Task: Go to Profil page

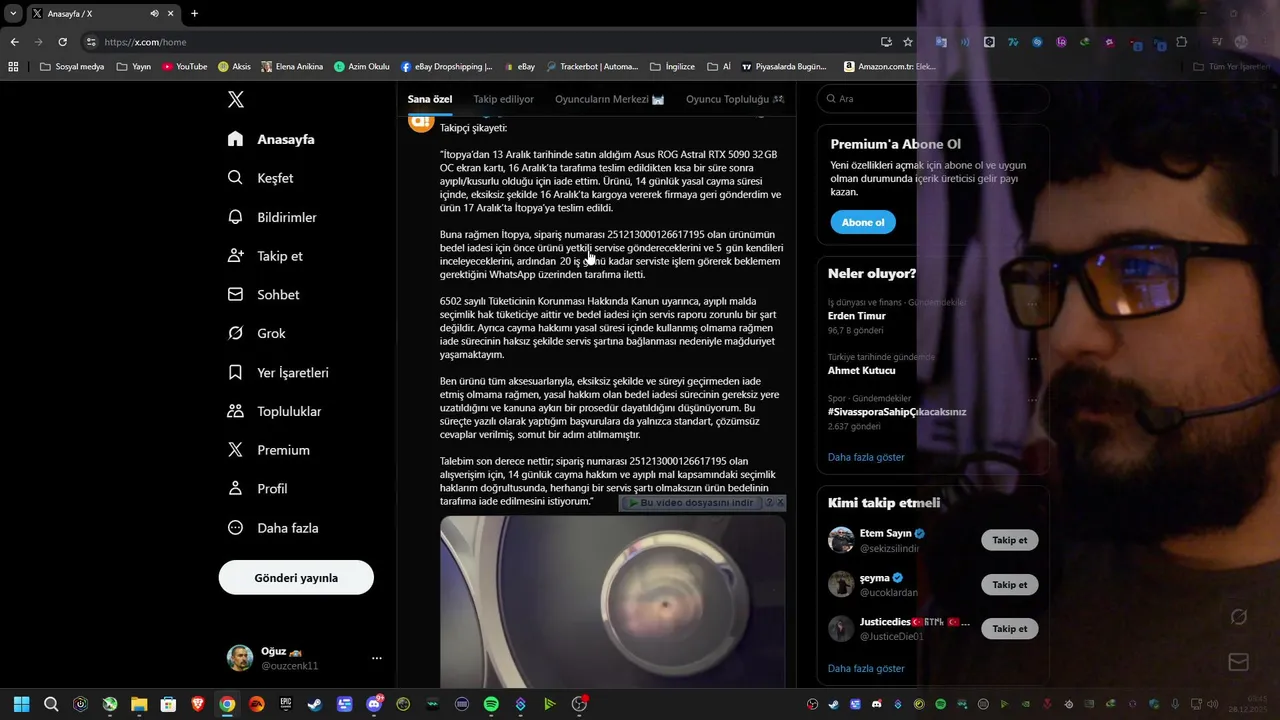Action: pyautogui.click(x=257, y=489)
